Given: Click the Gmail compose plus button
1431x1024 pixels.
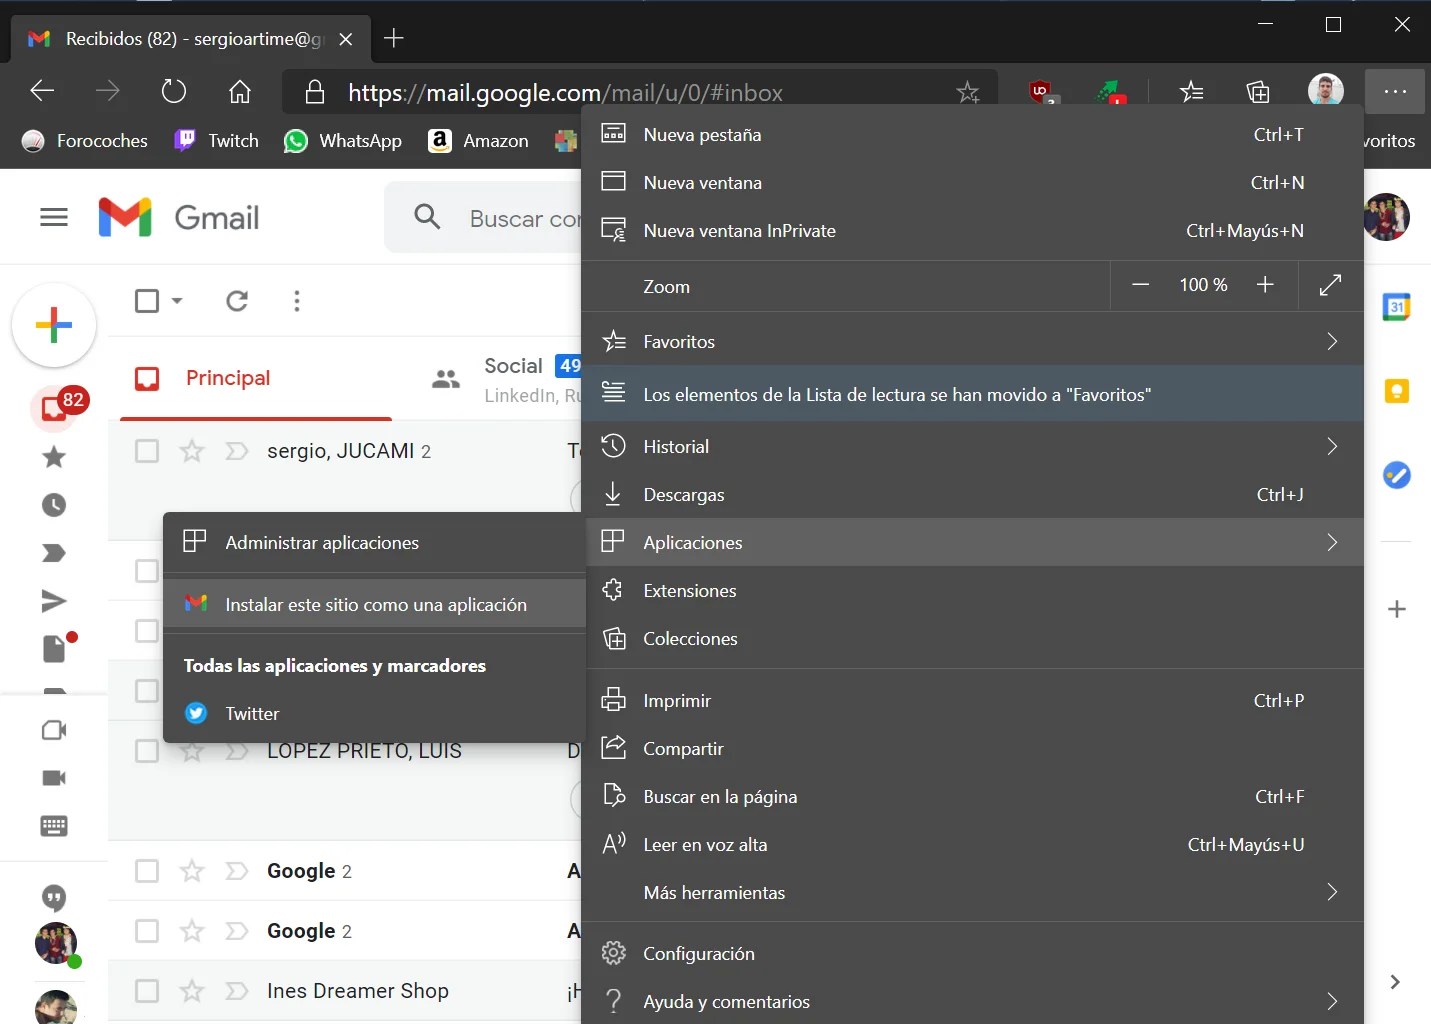Looking at the screenshot, I should pos(54,325).
